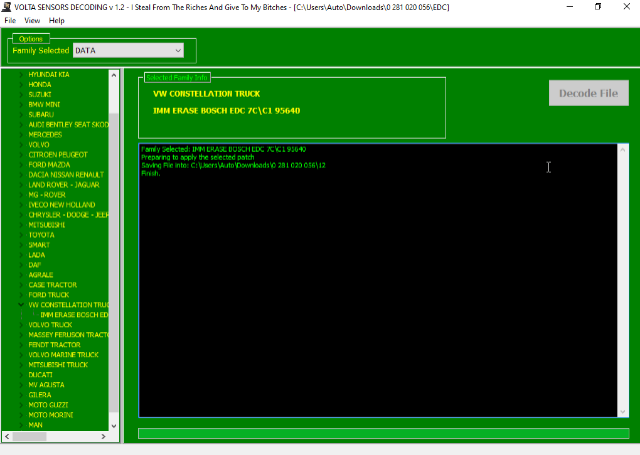
Task: Select CITROEN PEUGEOT in the tree
Action: point(58,155)
